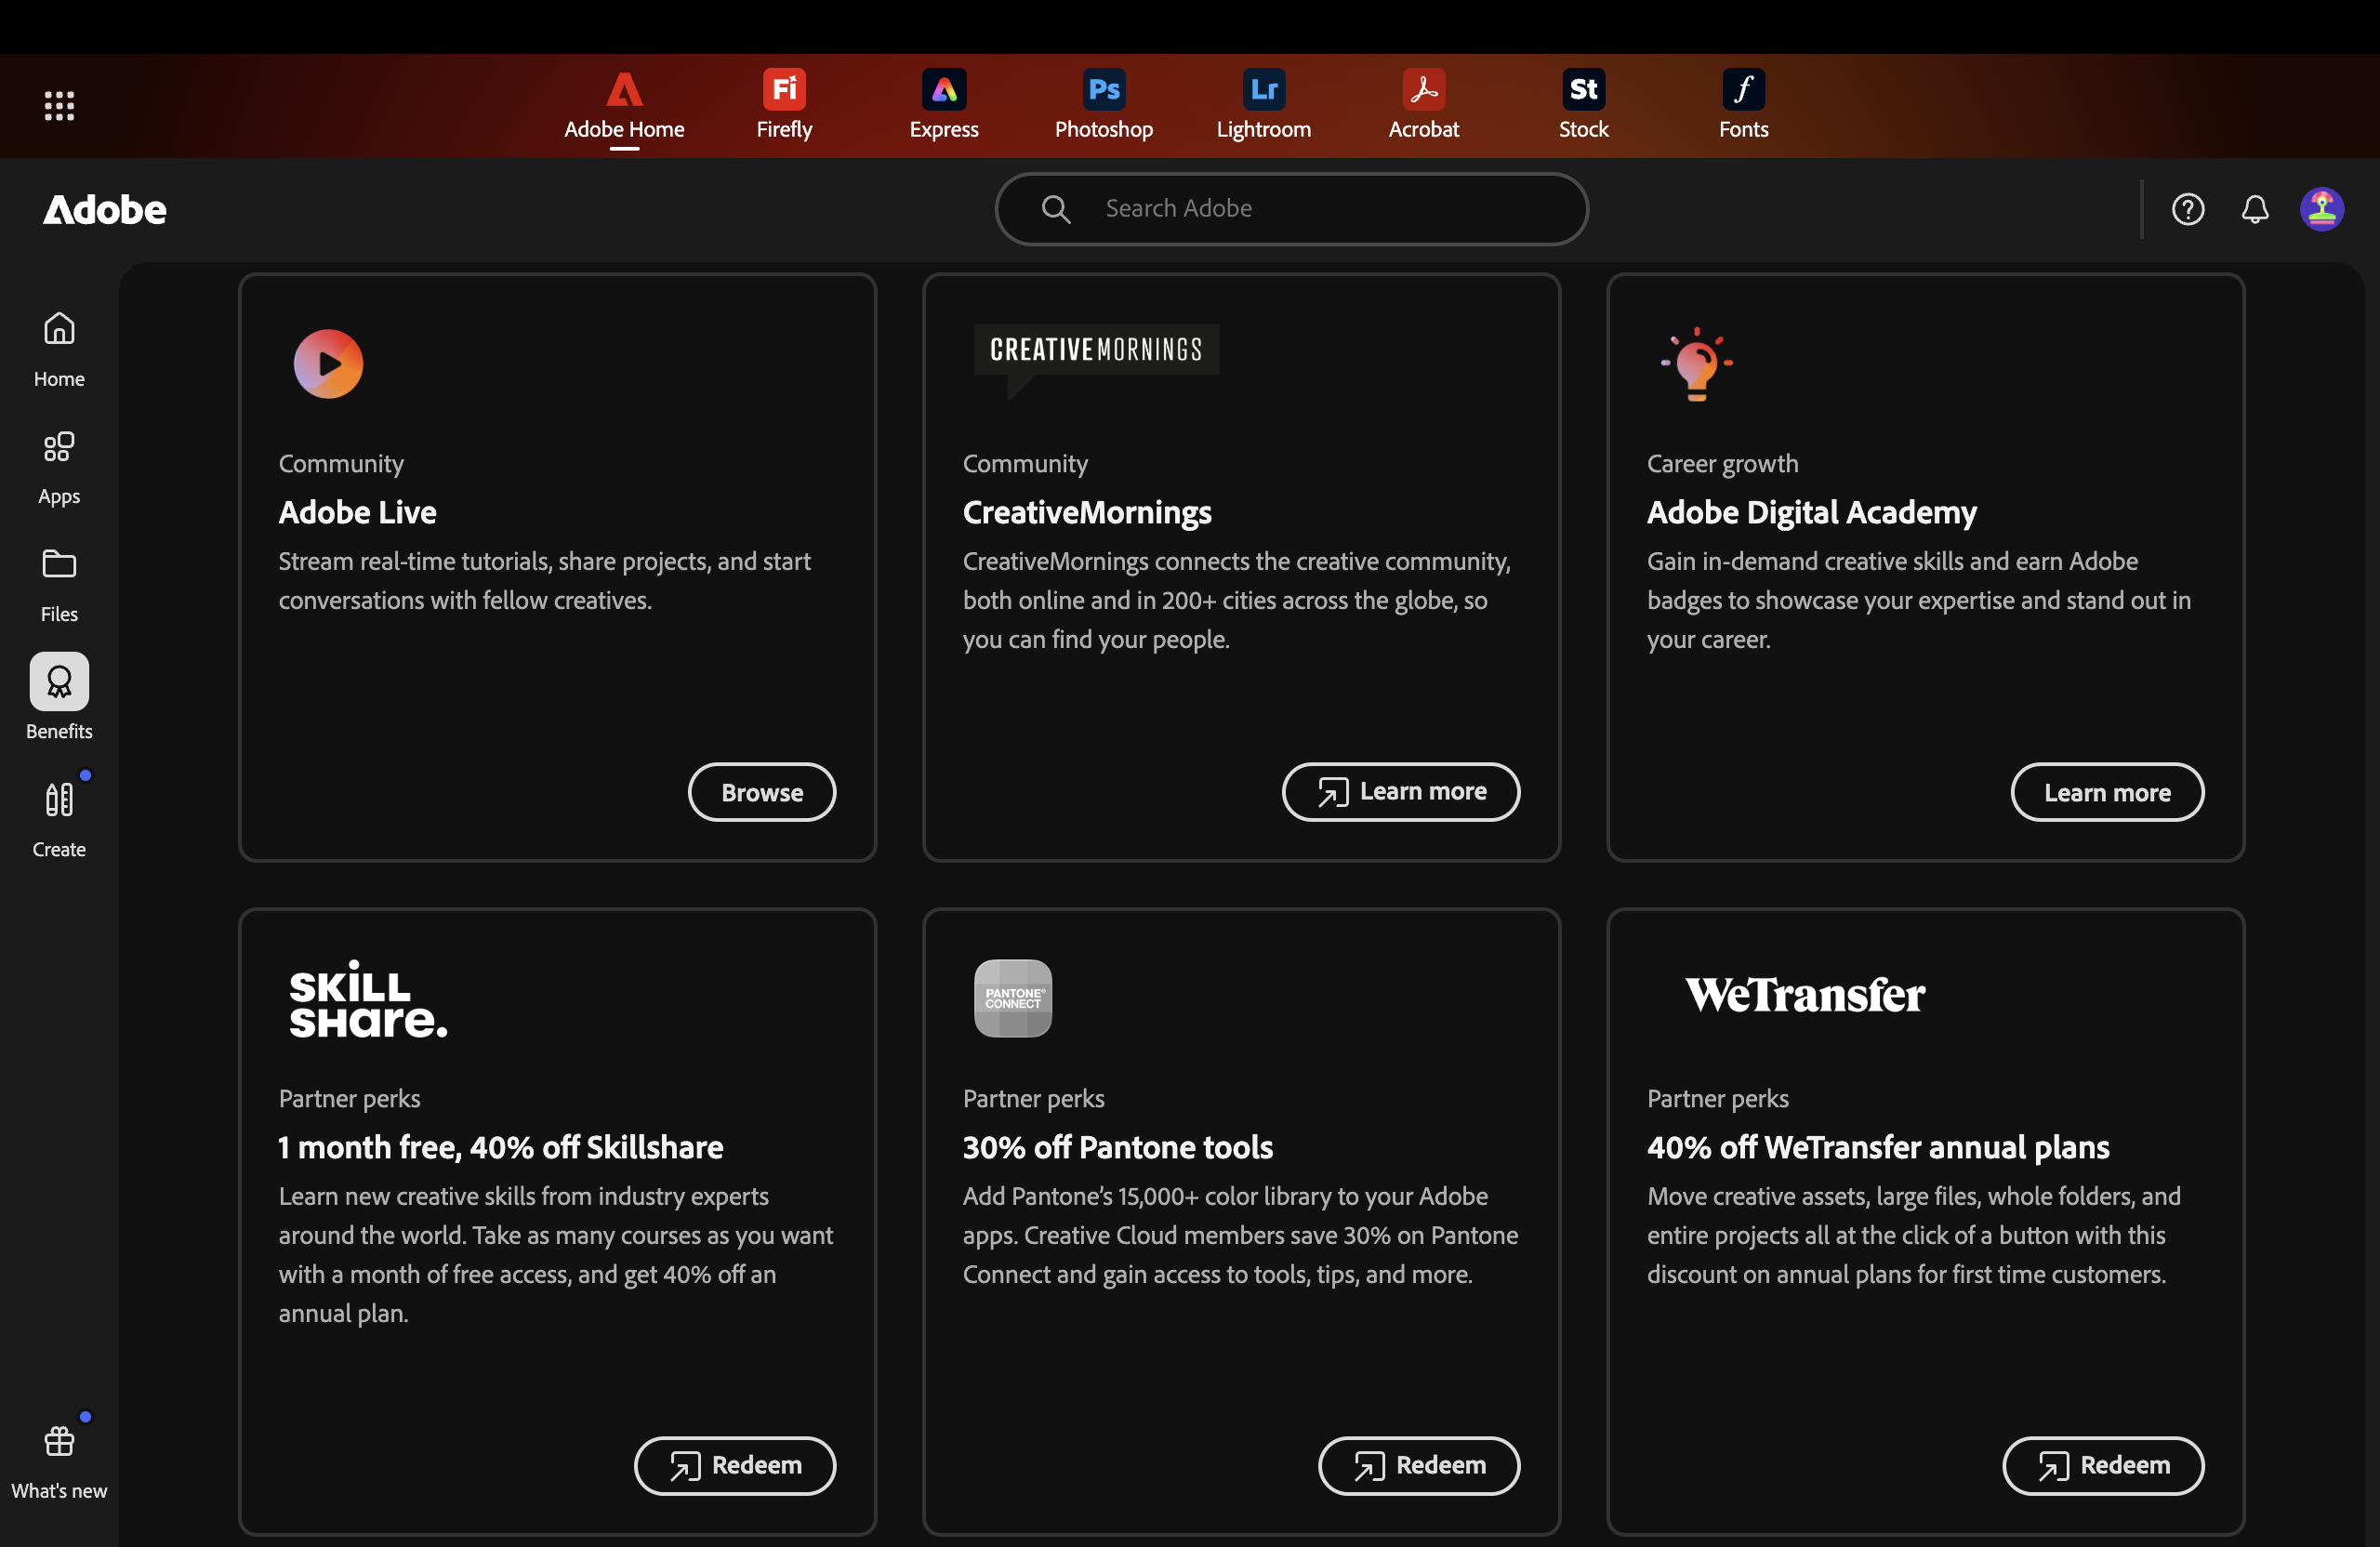Open the Acrobat app shortcut
The width and height of the screenshot is (2380, 1547).
(x=1423, y=104)
